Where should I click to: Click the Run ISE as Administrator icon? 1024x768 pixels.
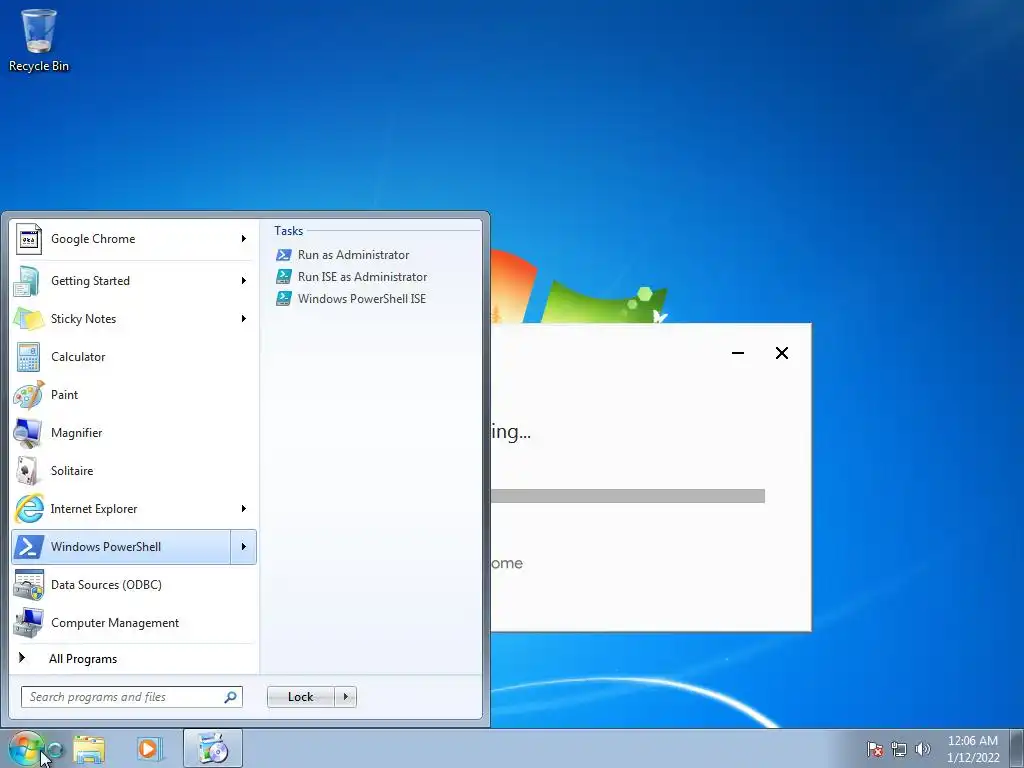click(283, 277)
